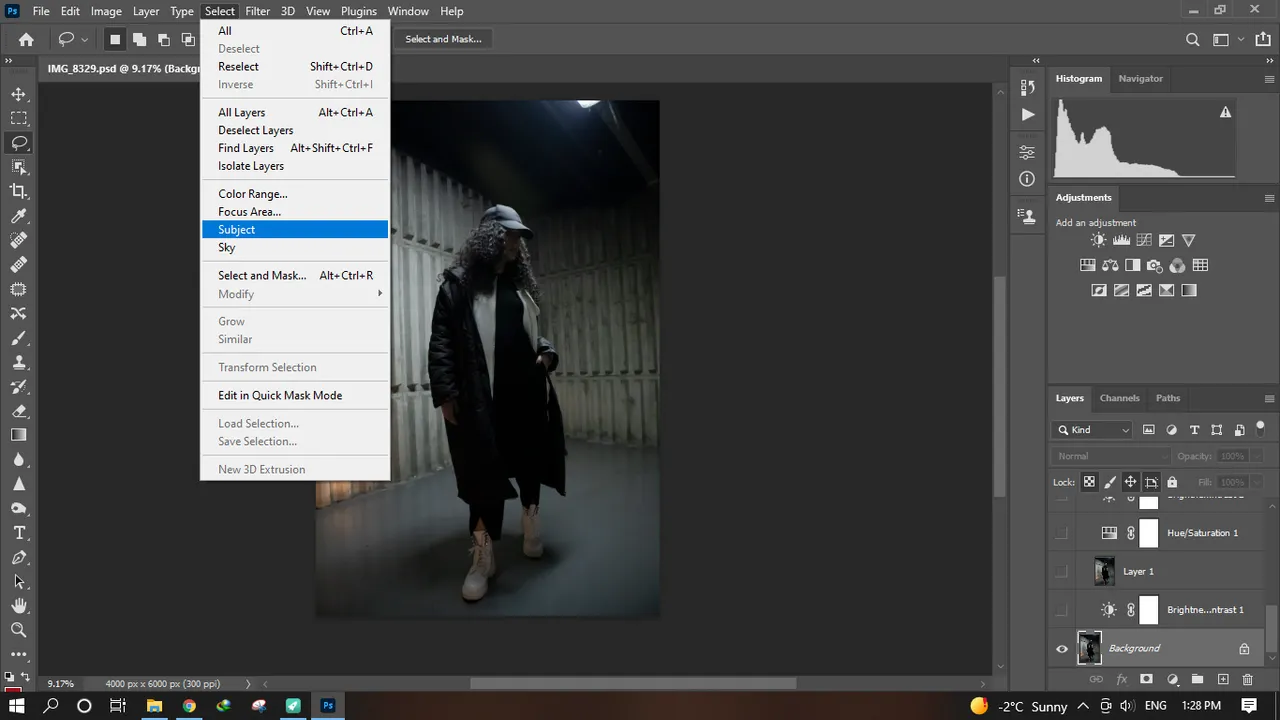Switch to the Channels tab
This screenshot has height=720, width=1280.
1119,398
